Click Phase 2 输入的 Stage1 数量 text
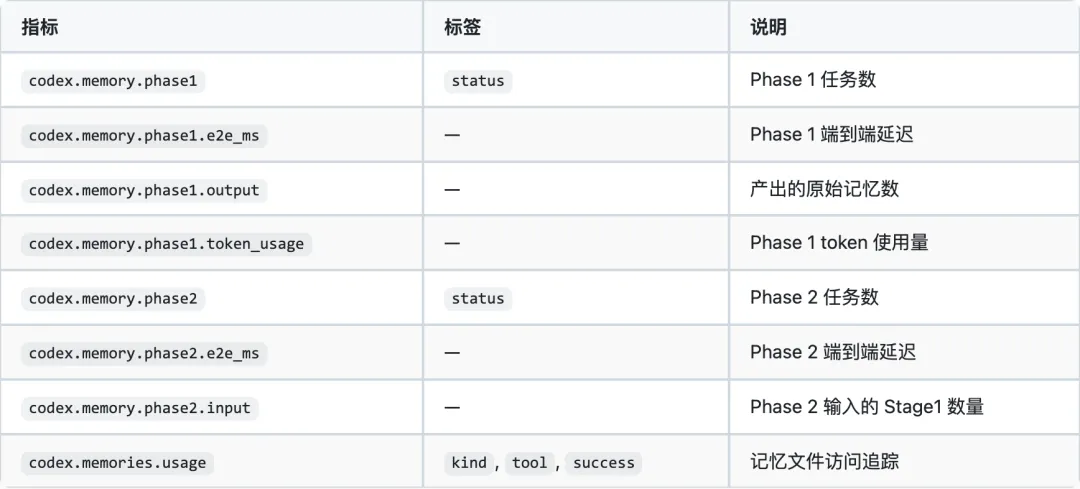This screenshot has width=1080, height=489. point(866,406)
